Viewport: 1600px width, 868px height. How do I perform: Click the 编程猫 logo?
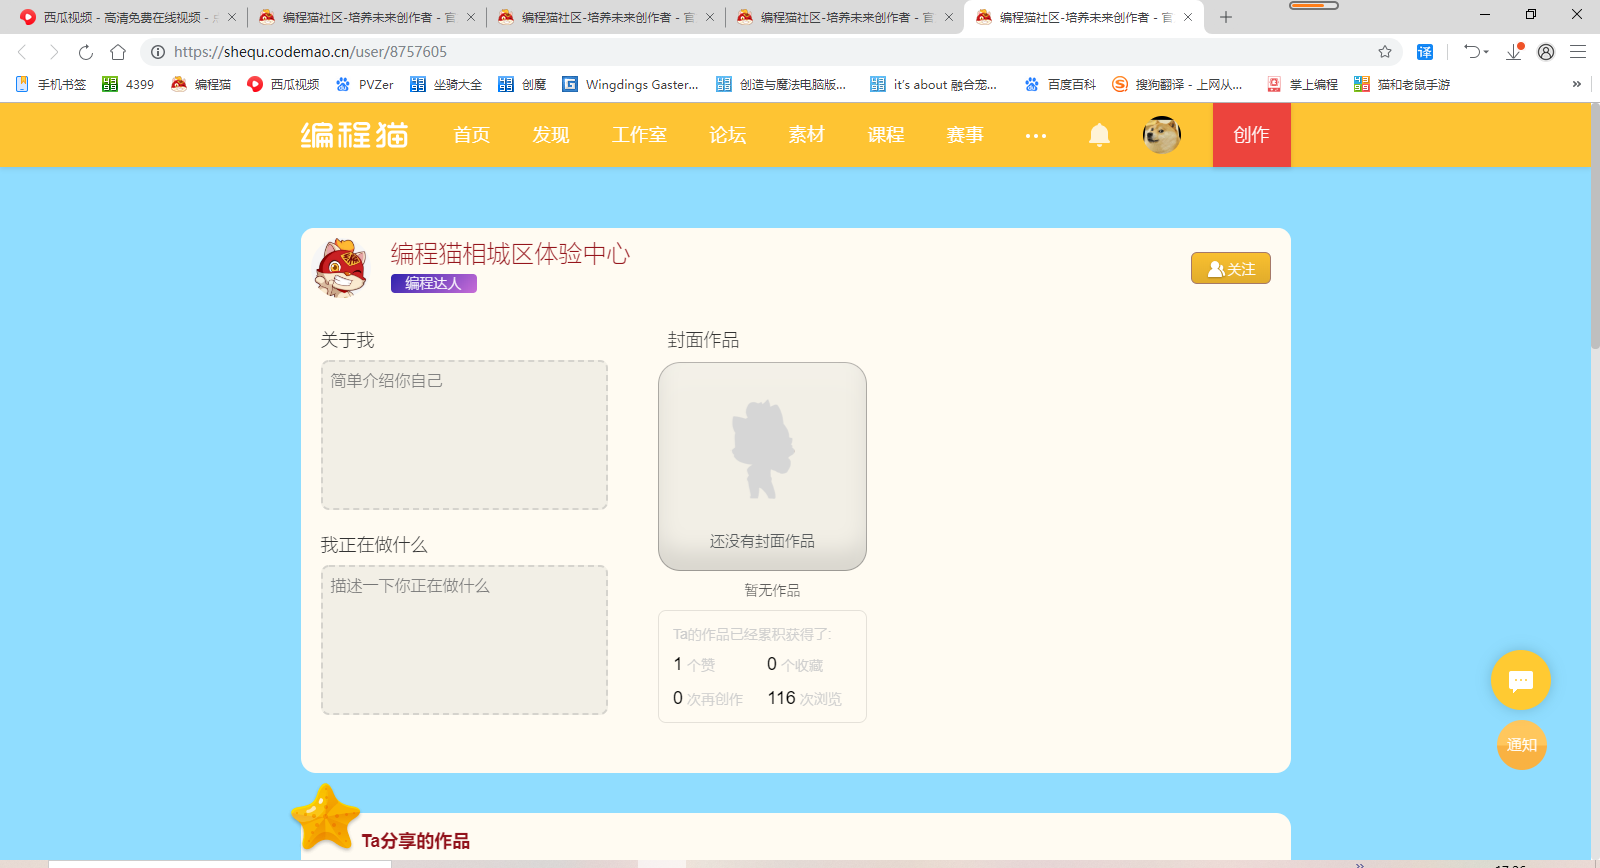coord(355,135)
